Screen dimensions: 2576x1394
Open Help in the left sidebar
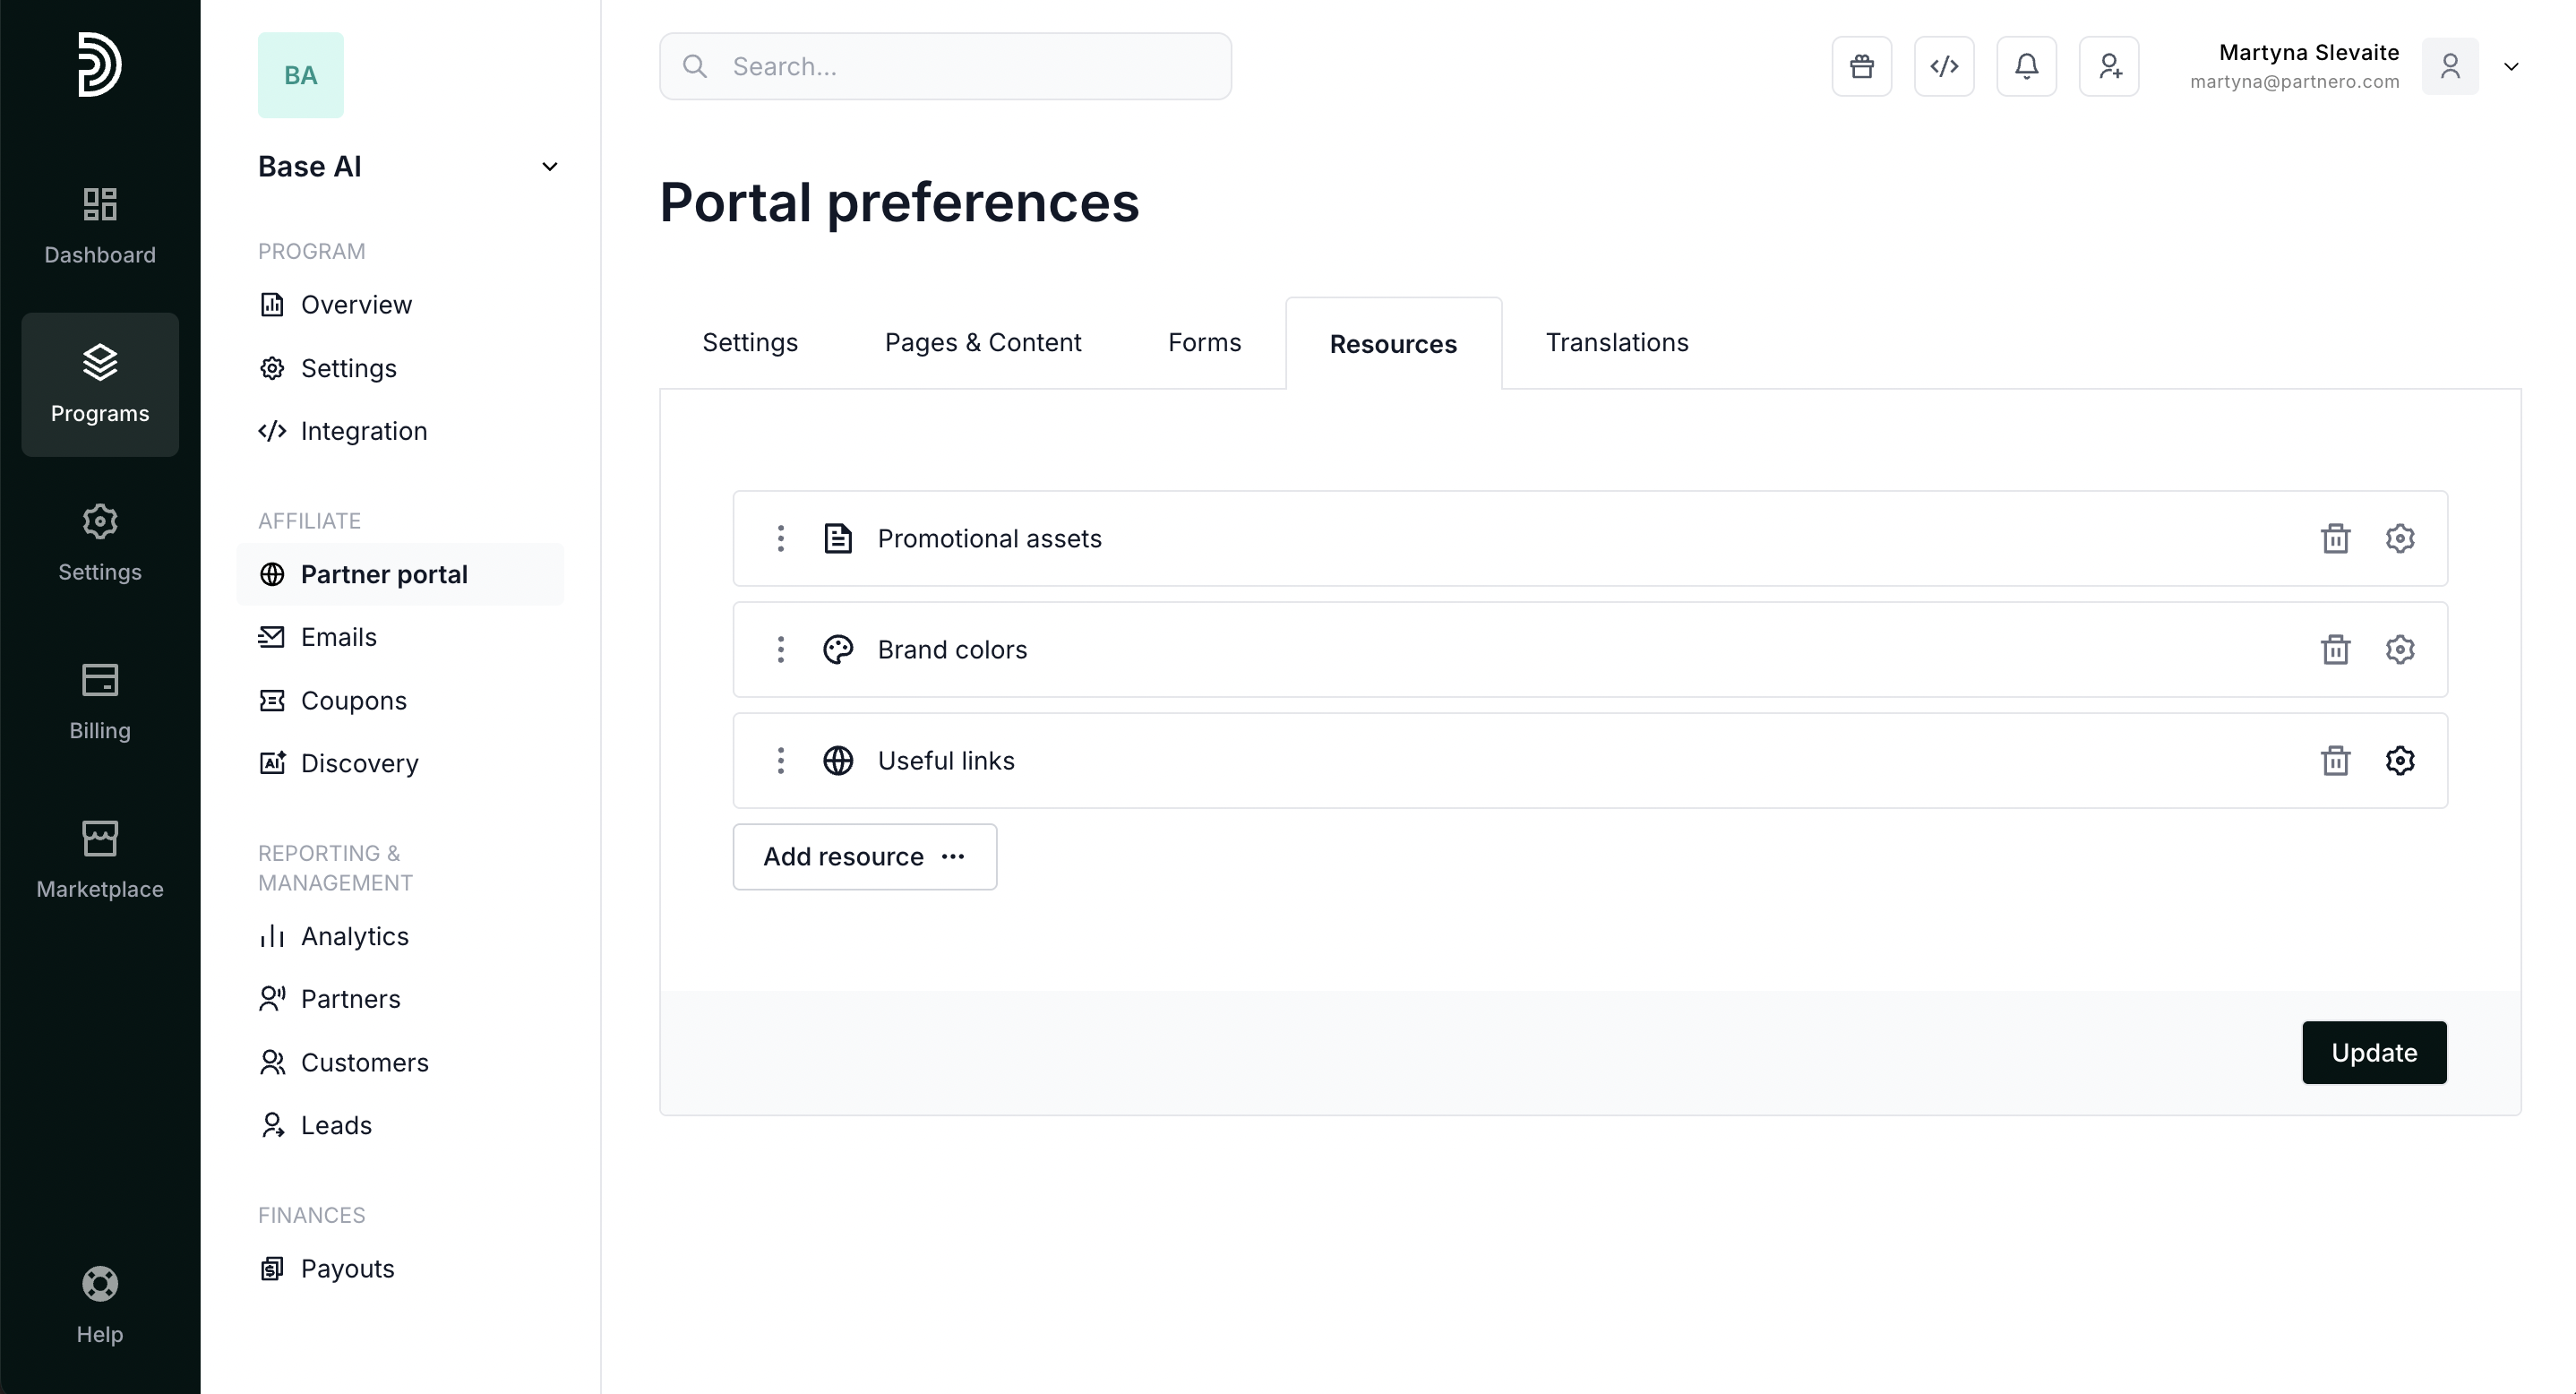[x=100, y=1305]
